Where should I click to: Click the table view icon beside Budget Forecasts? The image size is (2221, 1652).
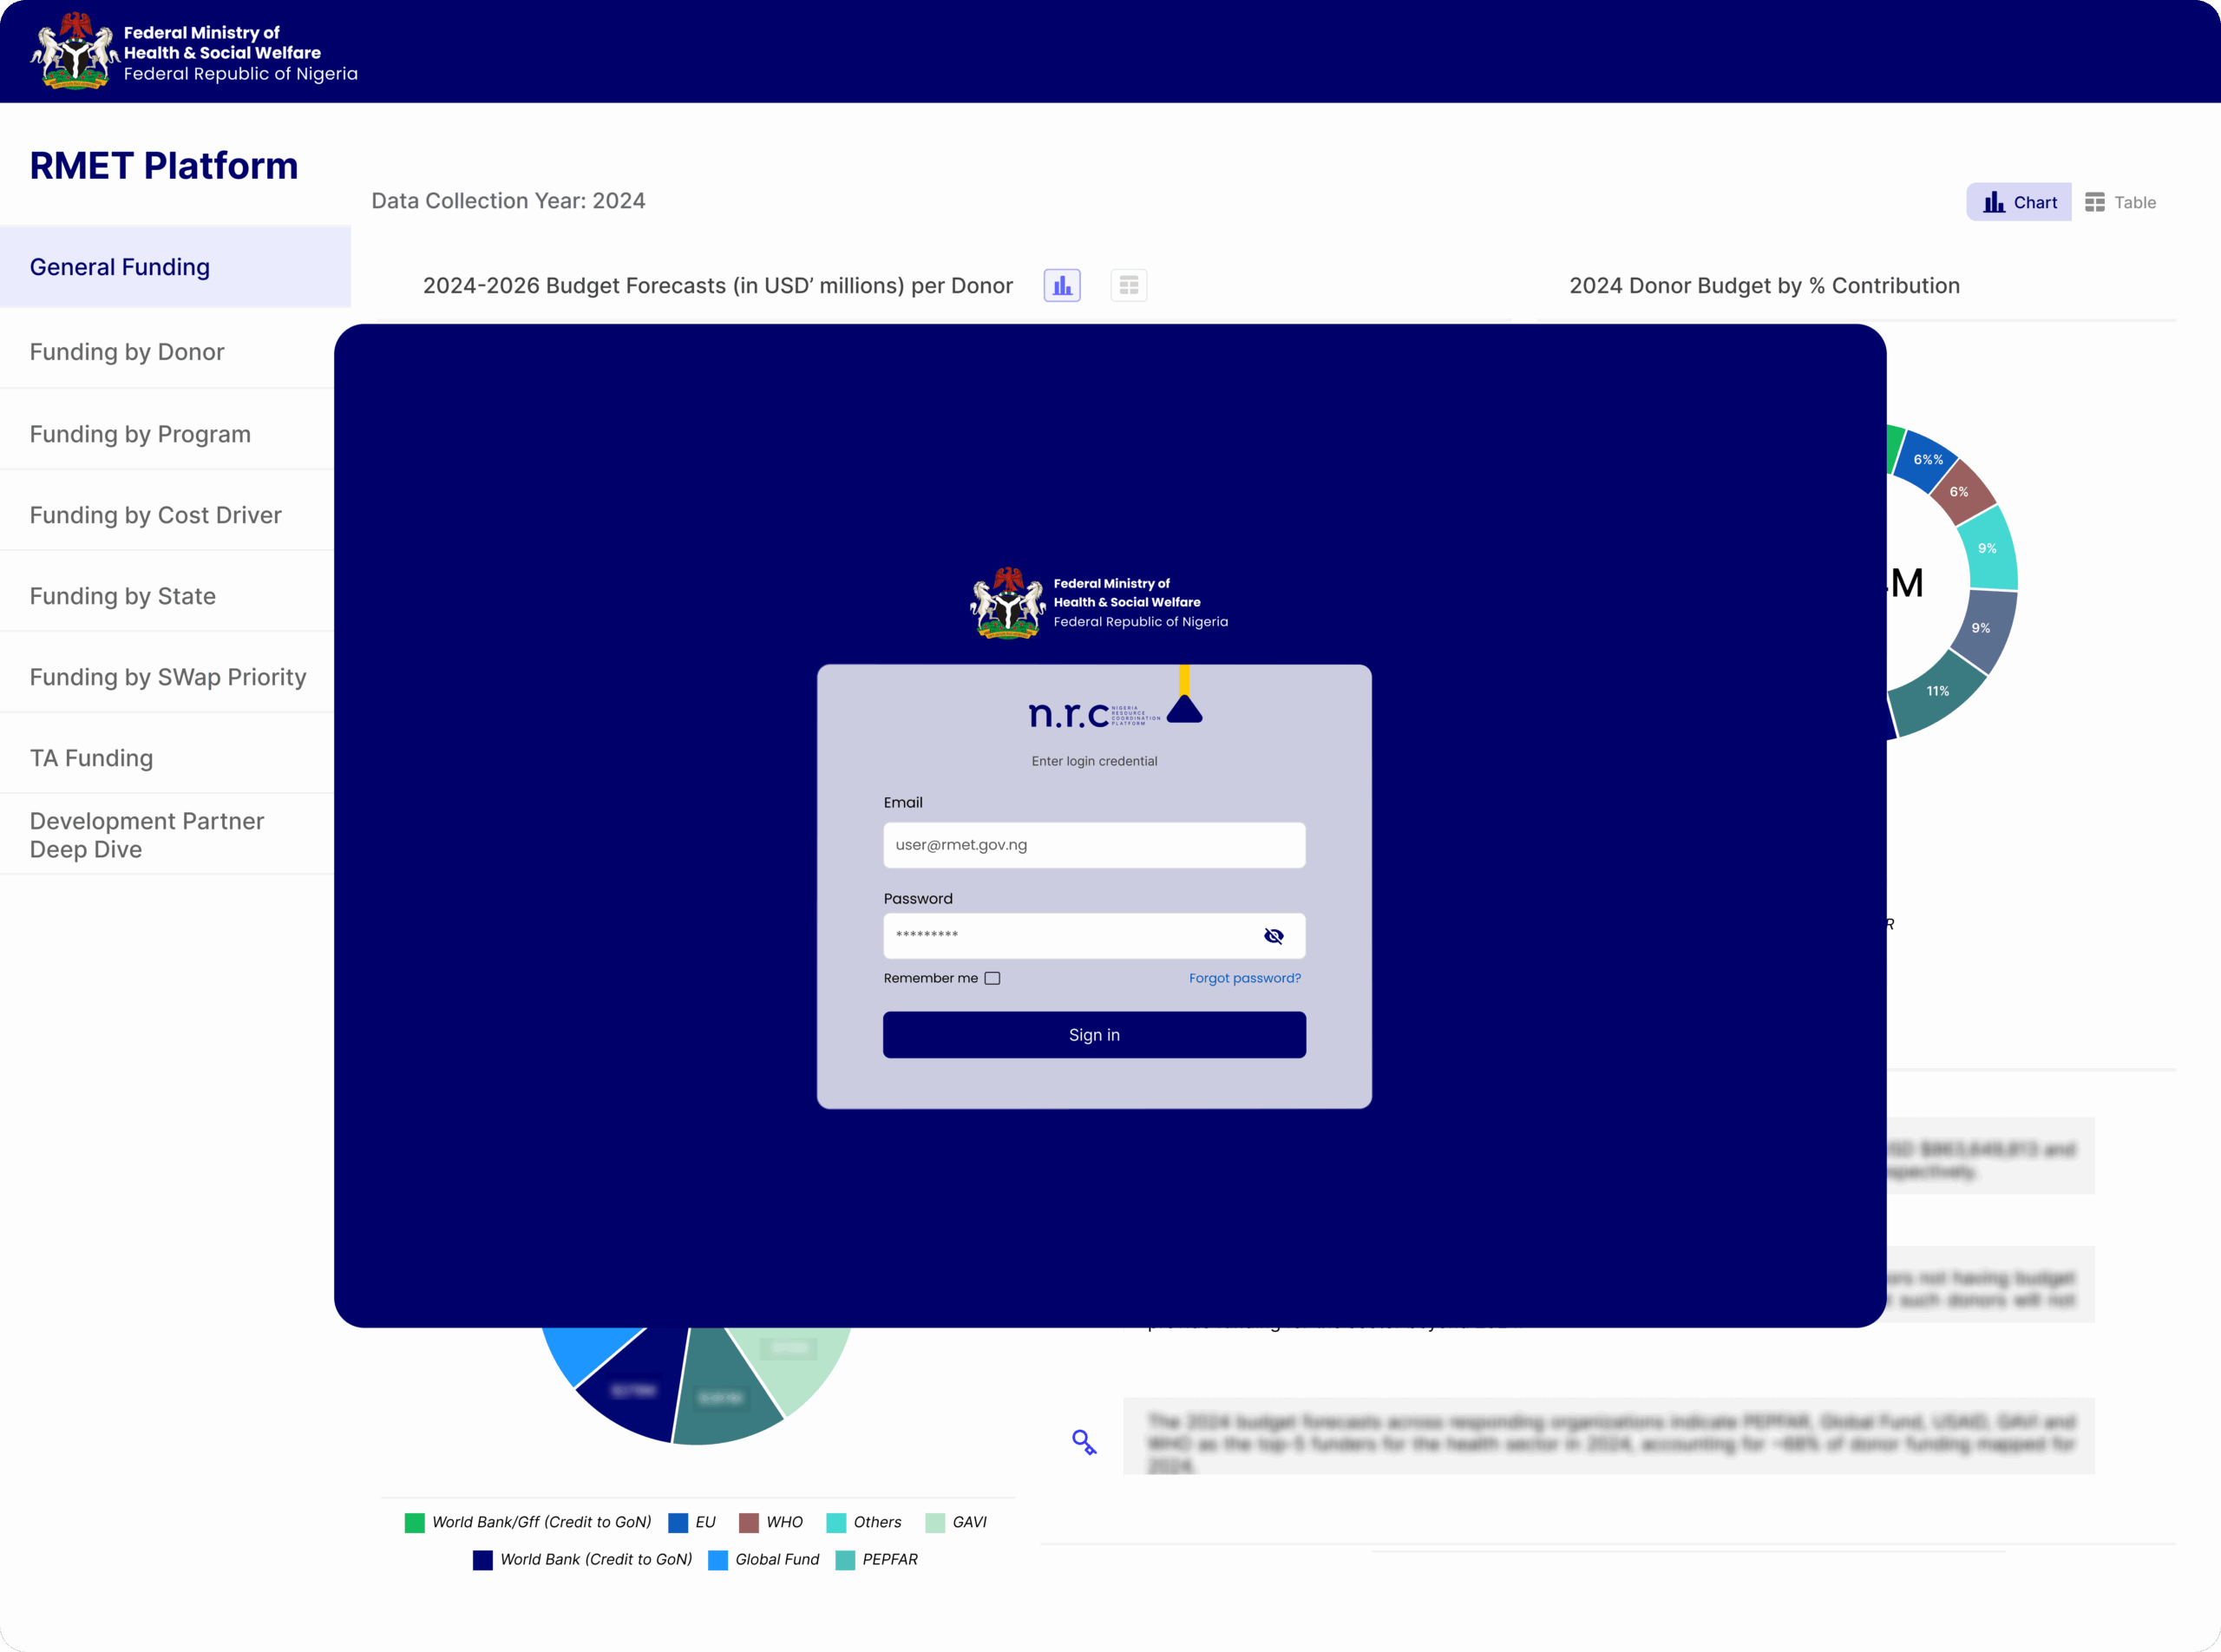pos(1128,286)
